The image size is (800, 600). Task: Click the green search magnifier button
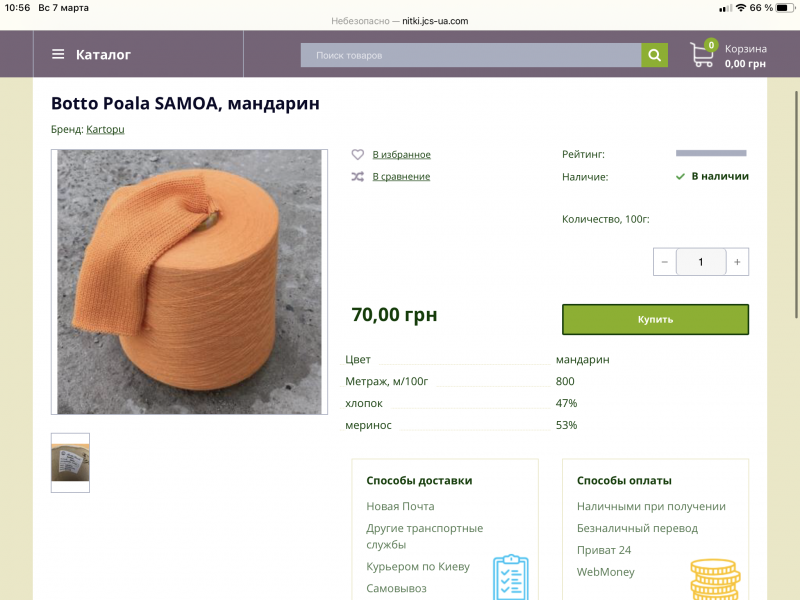(655, 55)
